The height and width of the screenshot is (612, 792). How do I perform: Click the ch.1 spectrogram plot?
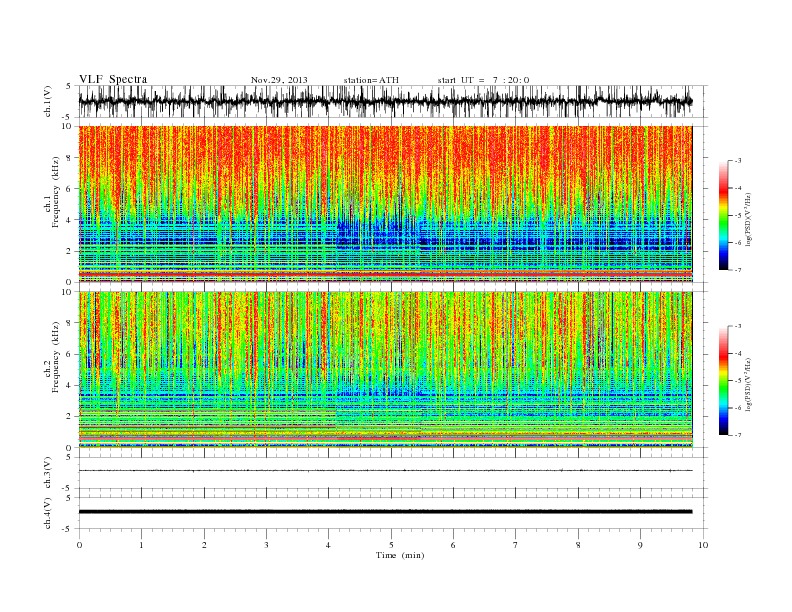tap(385, 204)
